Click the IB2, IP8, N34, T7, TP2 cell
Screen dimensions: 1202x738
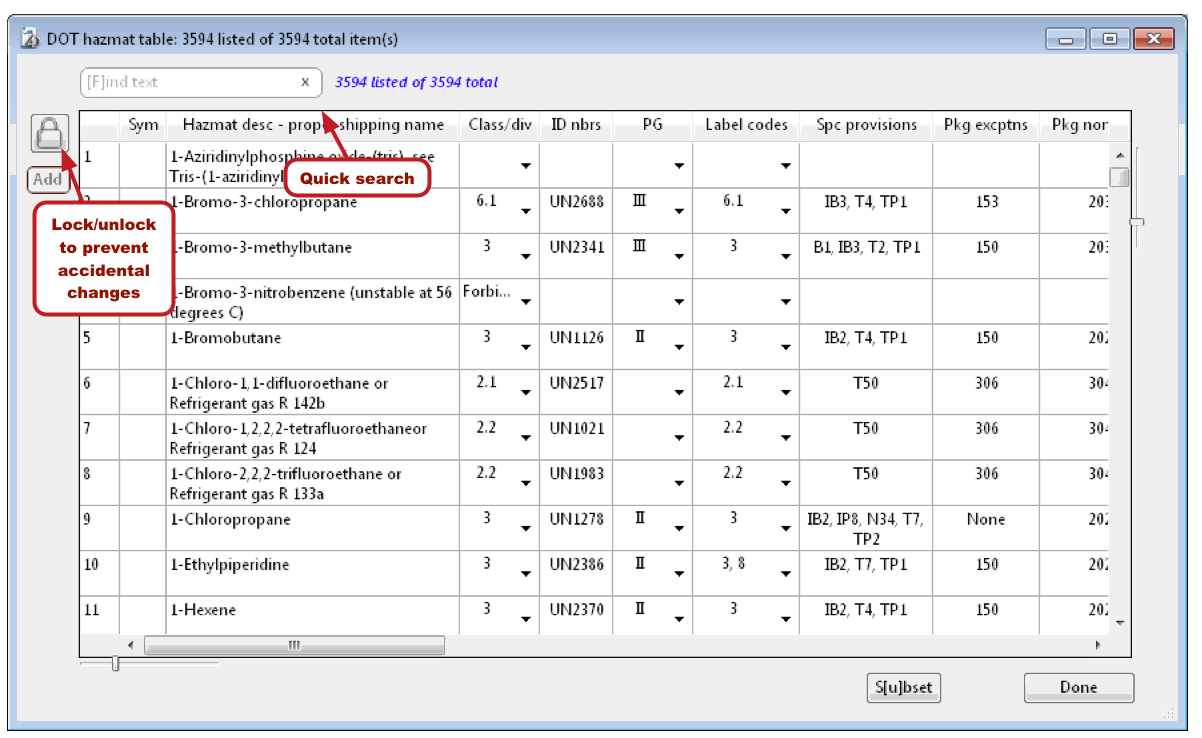866,529
